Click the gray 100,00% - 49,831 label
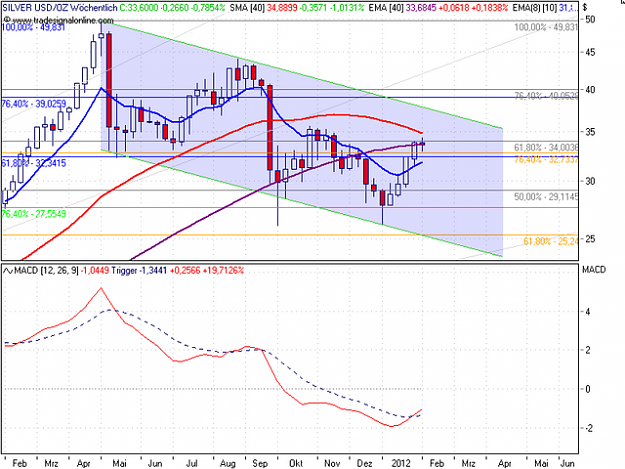 coord(546,27)
